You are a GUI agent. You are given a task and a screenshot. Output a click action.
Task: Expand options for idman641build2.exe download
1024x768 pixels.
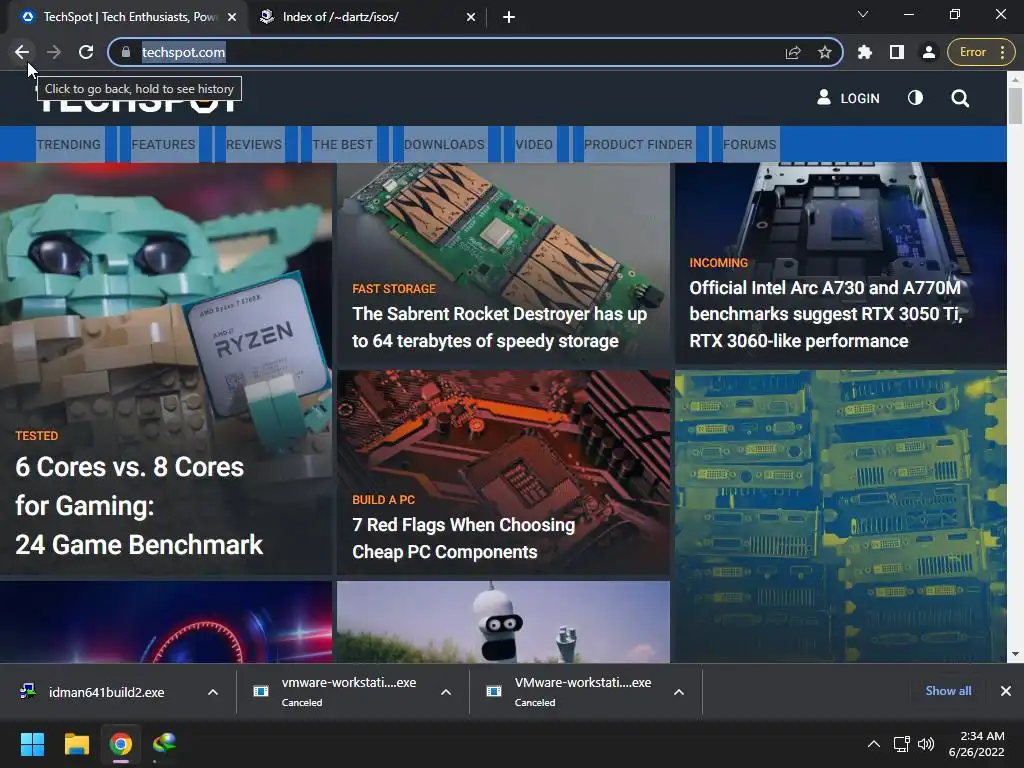pos(213,692)
